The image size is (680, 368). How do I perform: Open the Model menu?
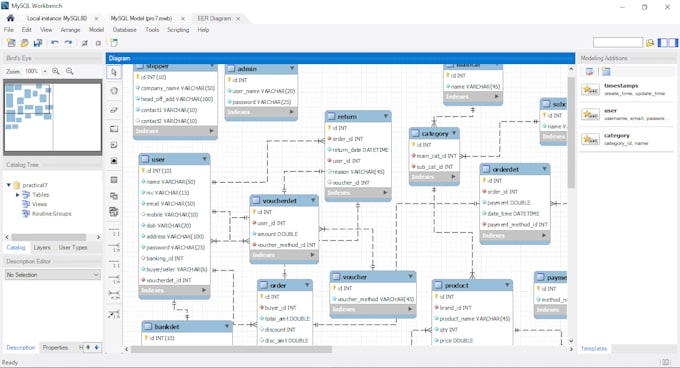click(x=96, y=29)
